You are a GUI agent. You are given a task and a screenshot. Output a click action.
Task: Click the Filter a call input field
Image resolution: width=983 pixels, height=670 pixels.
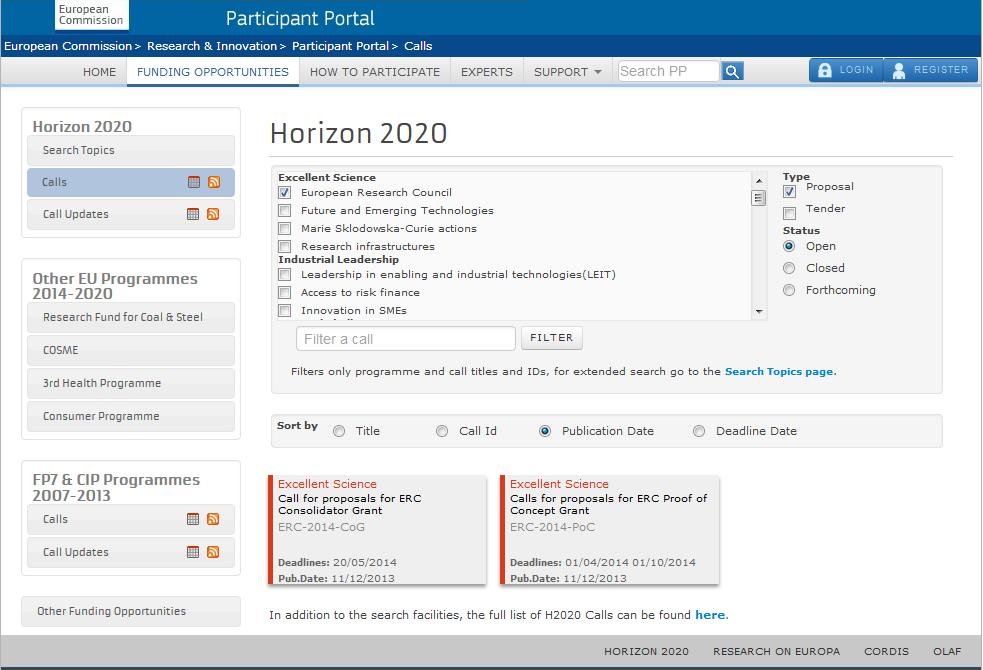pos(406,338)
